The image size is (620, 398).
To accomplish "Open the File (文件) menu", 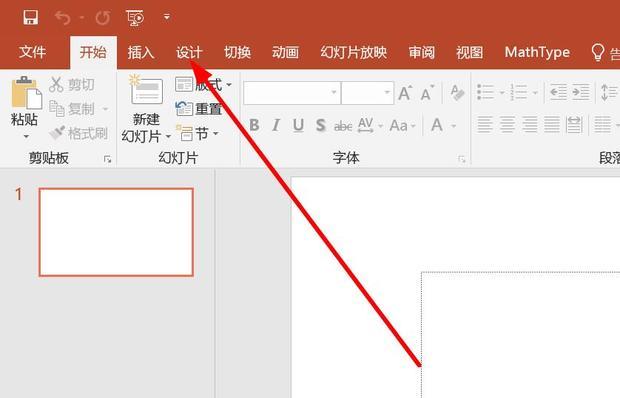I will pyautogui.click(x=32, y=52).
